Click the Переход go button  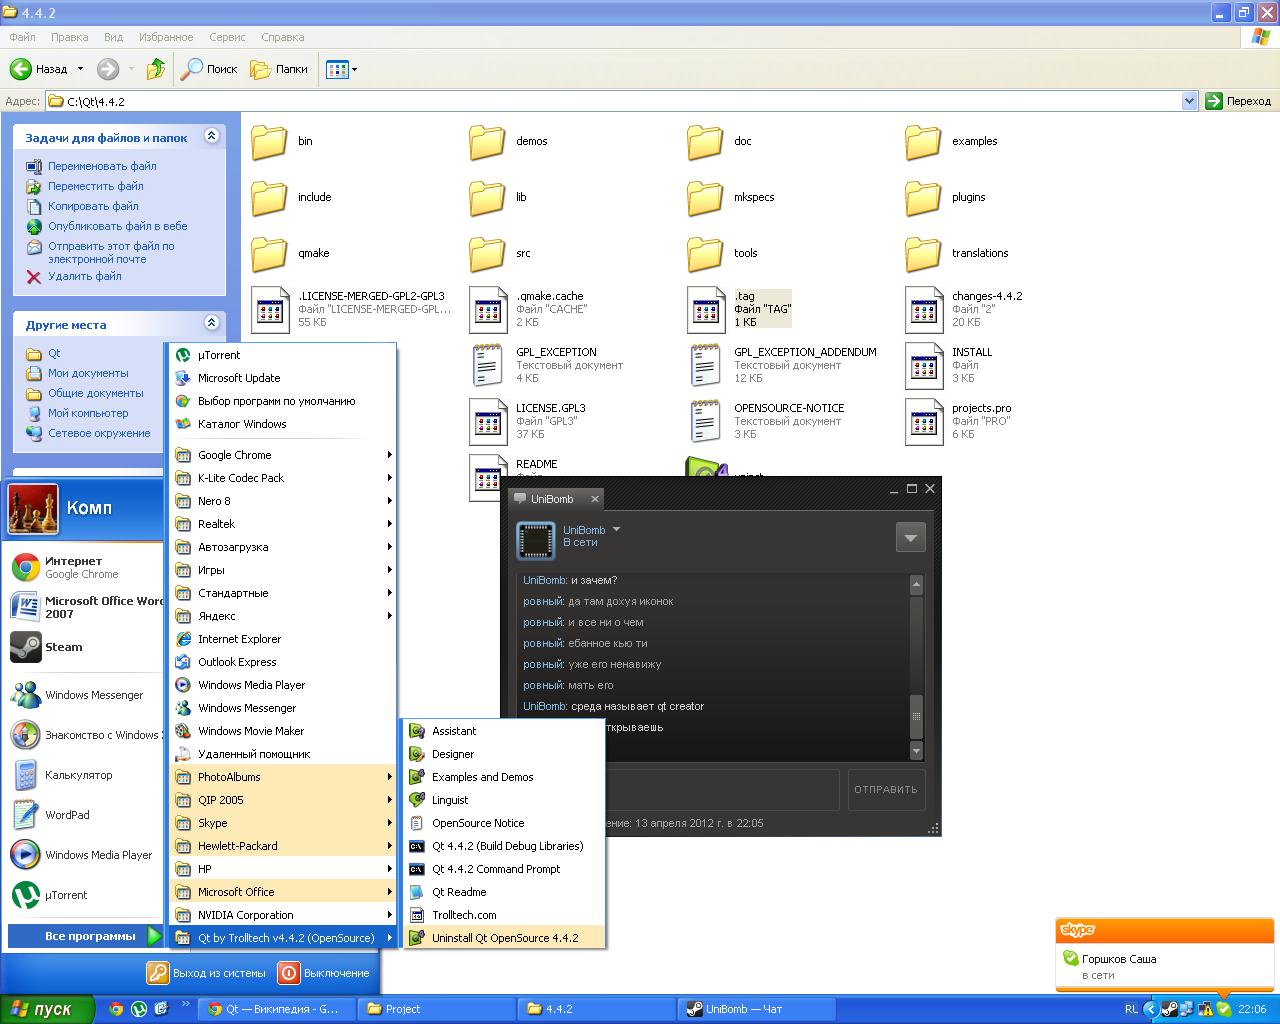click(x=1238, y=101)
